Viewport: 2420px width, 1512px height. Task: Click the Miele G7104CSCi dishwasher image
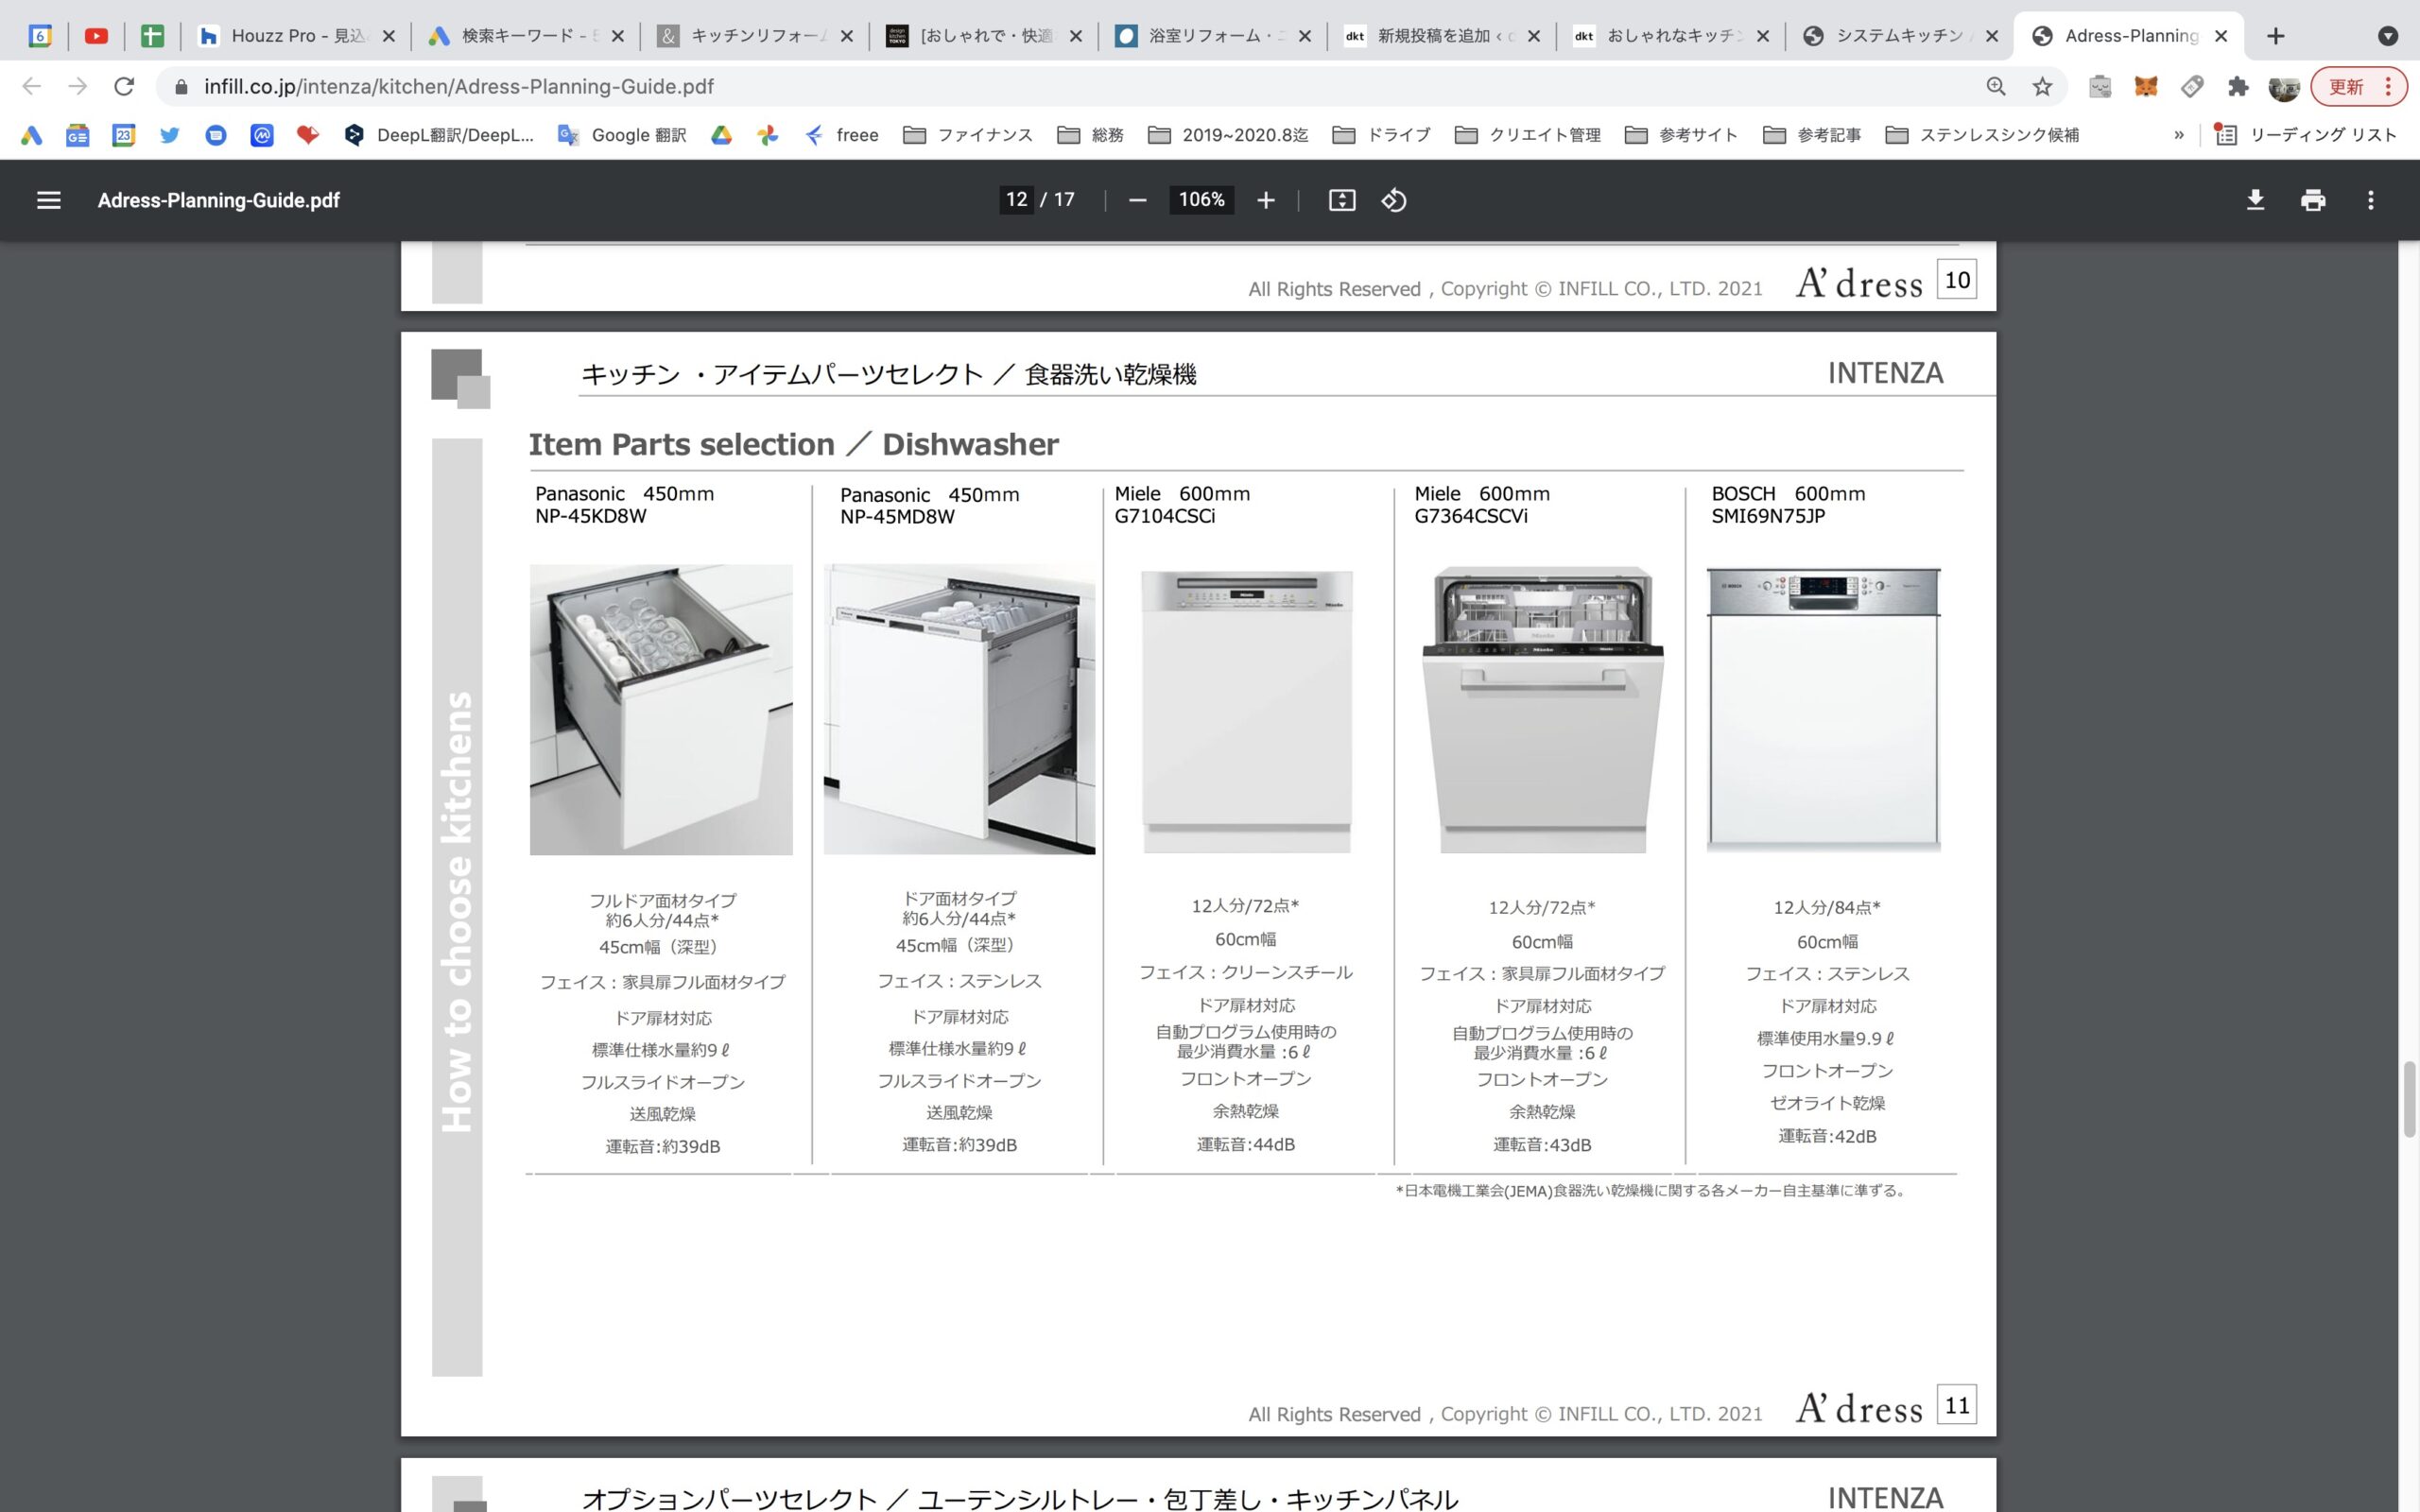tap(1247, 712)
